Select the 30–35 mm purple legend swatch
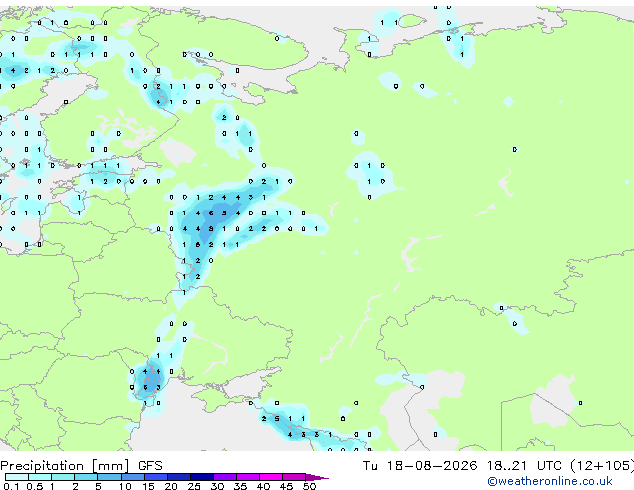634x490 pixels. (225, 477)
